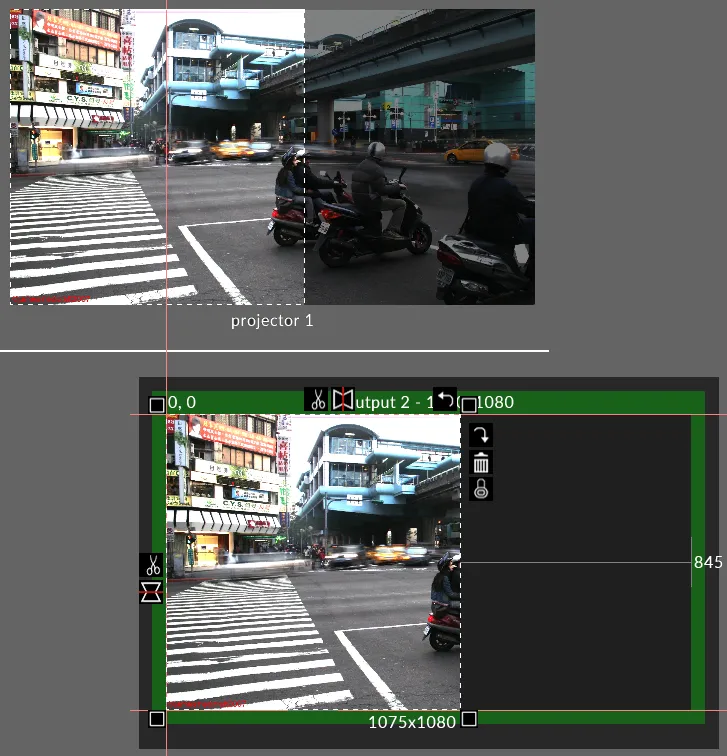The width and height of the screenshot is (727, 756).
Task: Select the bottom-left corner handle of the slice
Action: point(156,719)
